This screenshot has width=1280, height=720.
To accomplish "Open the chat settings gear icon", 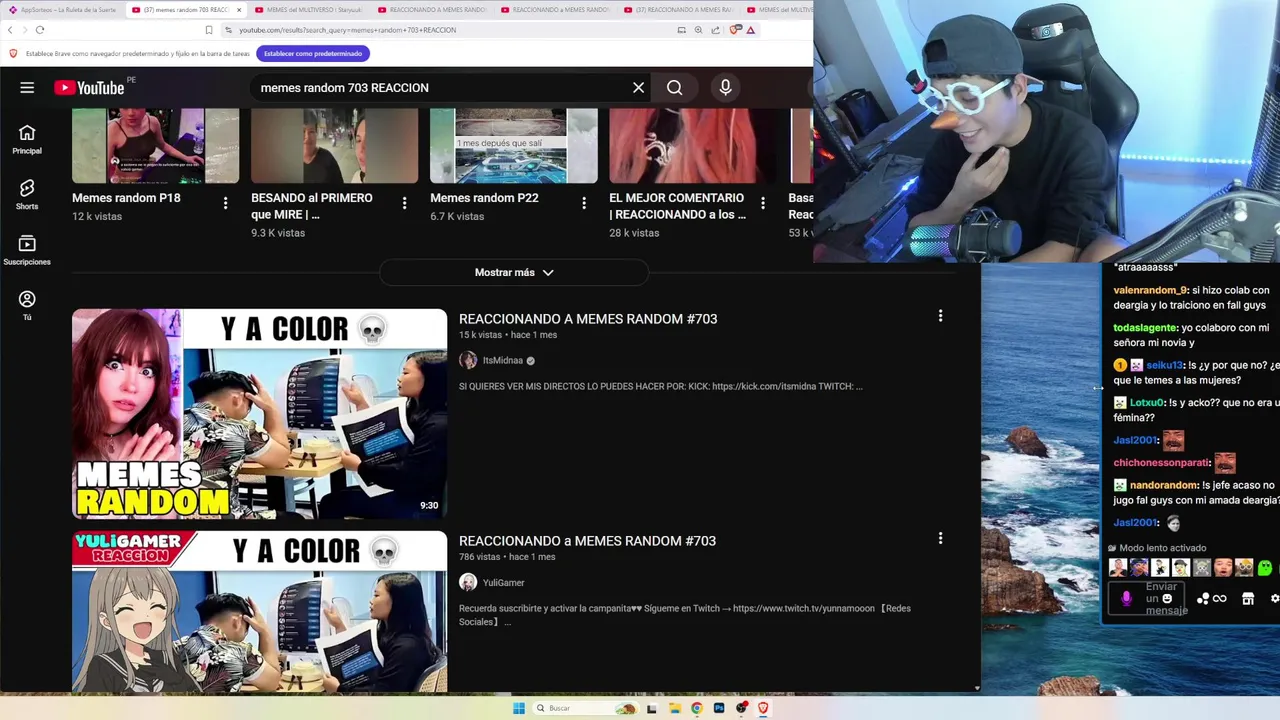I will 1274,598.
